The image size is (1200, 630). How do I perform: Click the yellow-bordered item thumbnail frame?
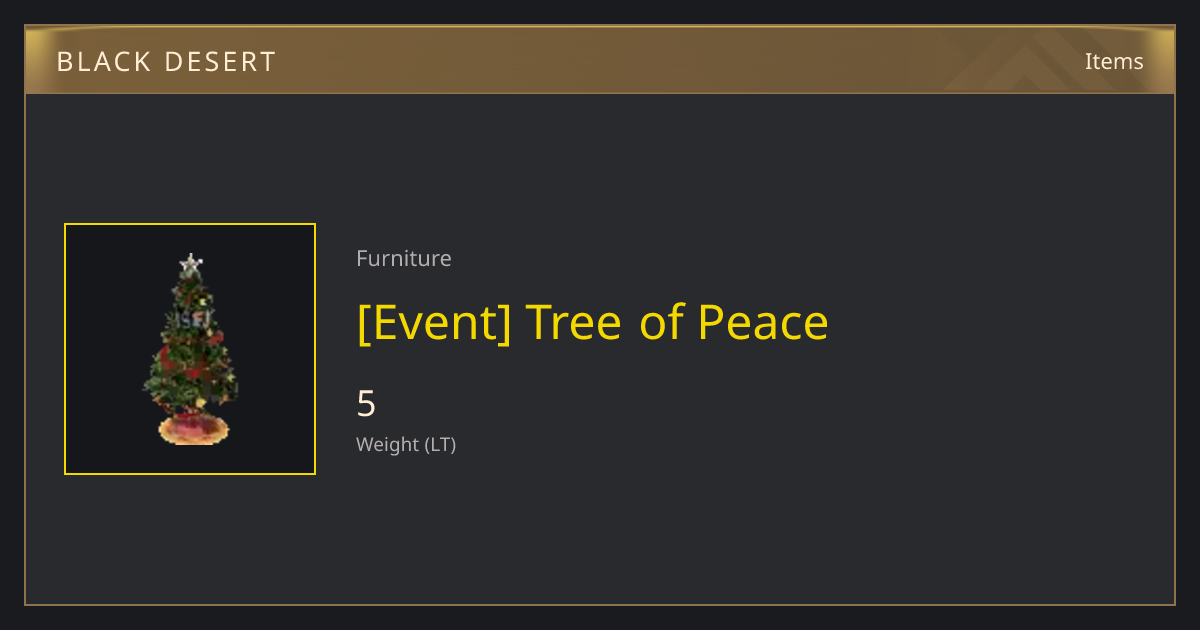click(x=190, y=349)
